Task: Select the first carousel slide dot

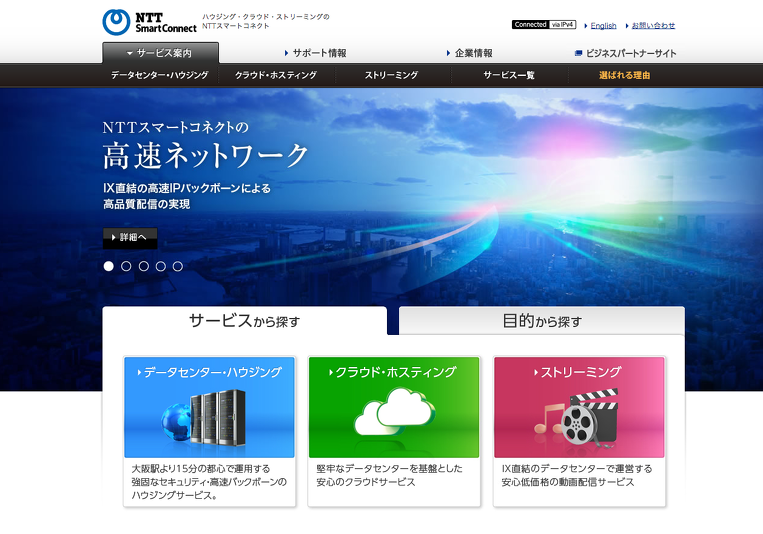Action: coord(109,266)
